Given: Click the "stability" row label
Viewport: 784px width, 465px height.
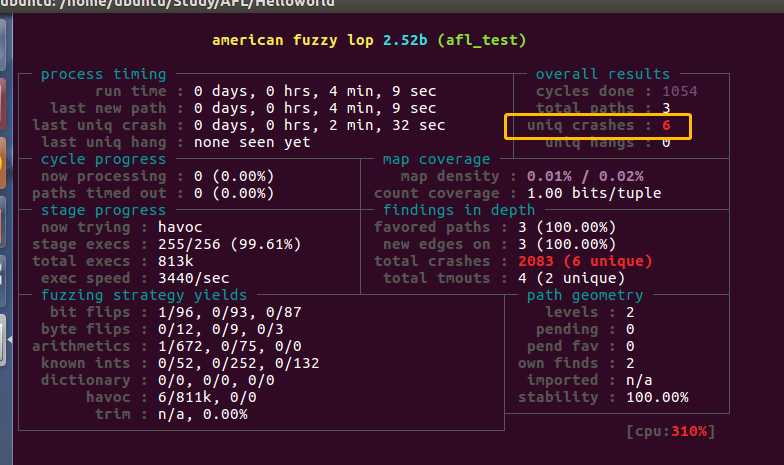Looking at the screenshot, I should [558, 397].
